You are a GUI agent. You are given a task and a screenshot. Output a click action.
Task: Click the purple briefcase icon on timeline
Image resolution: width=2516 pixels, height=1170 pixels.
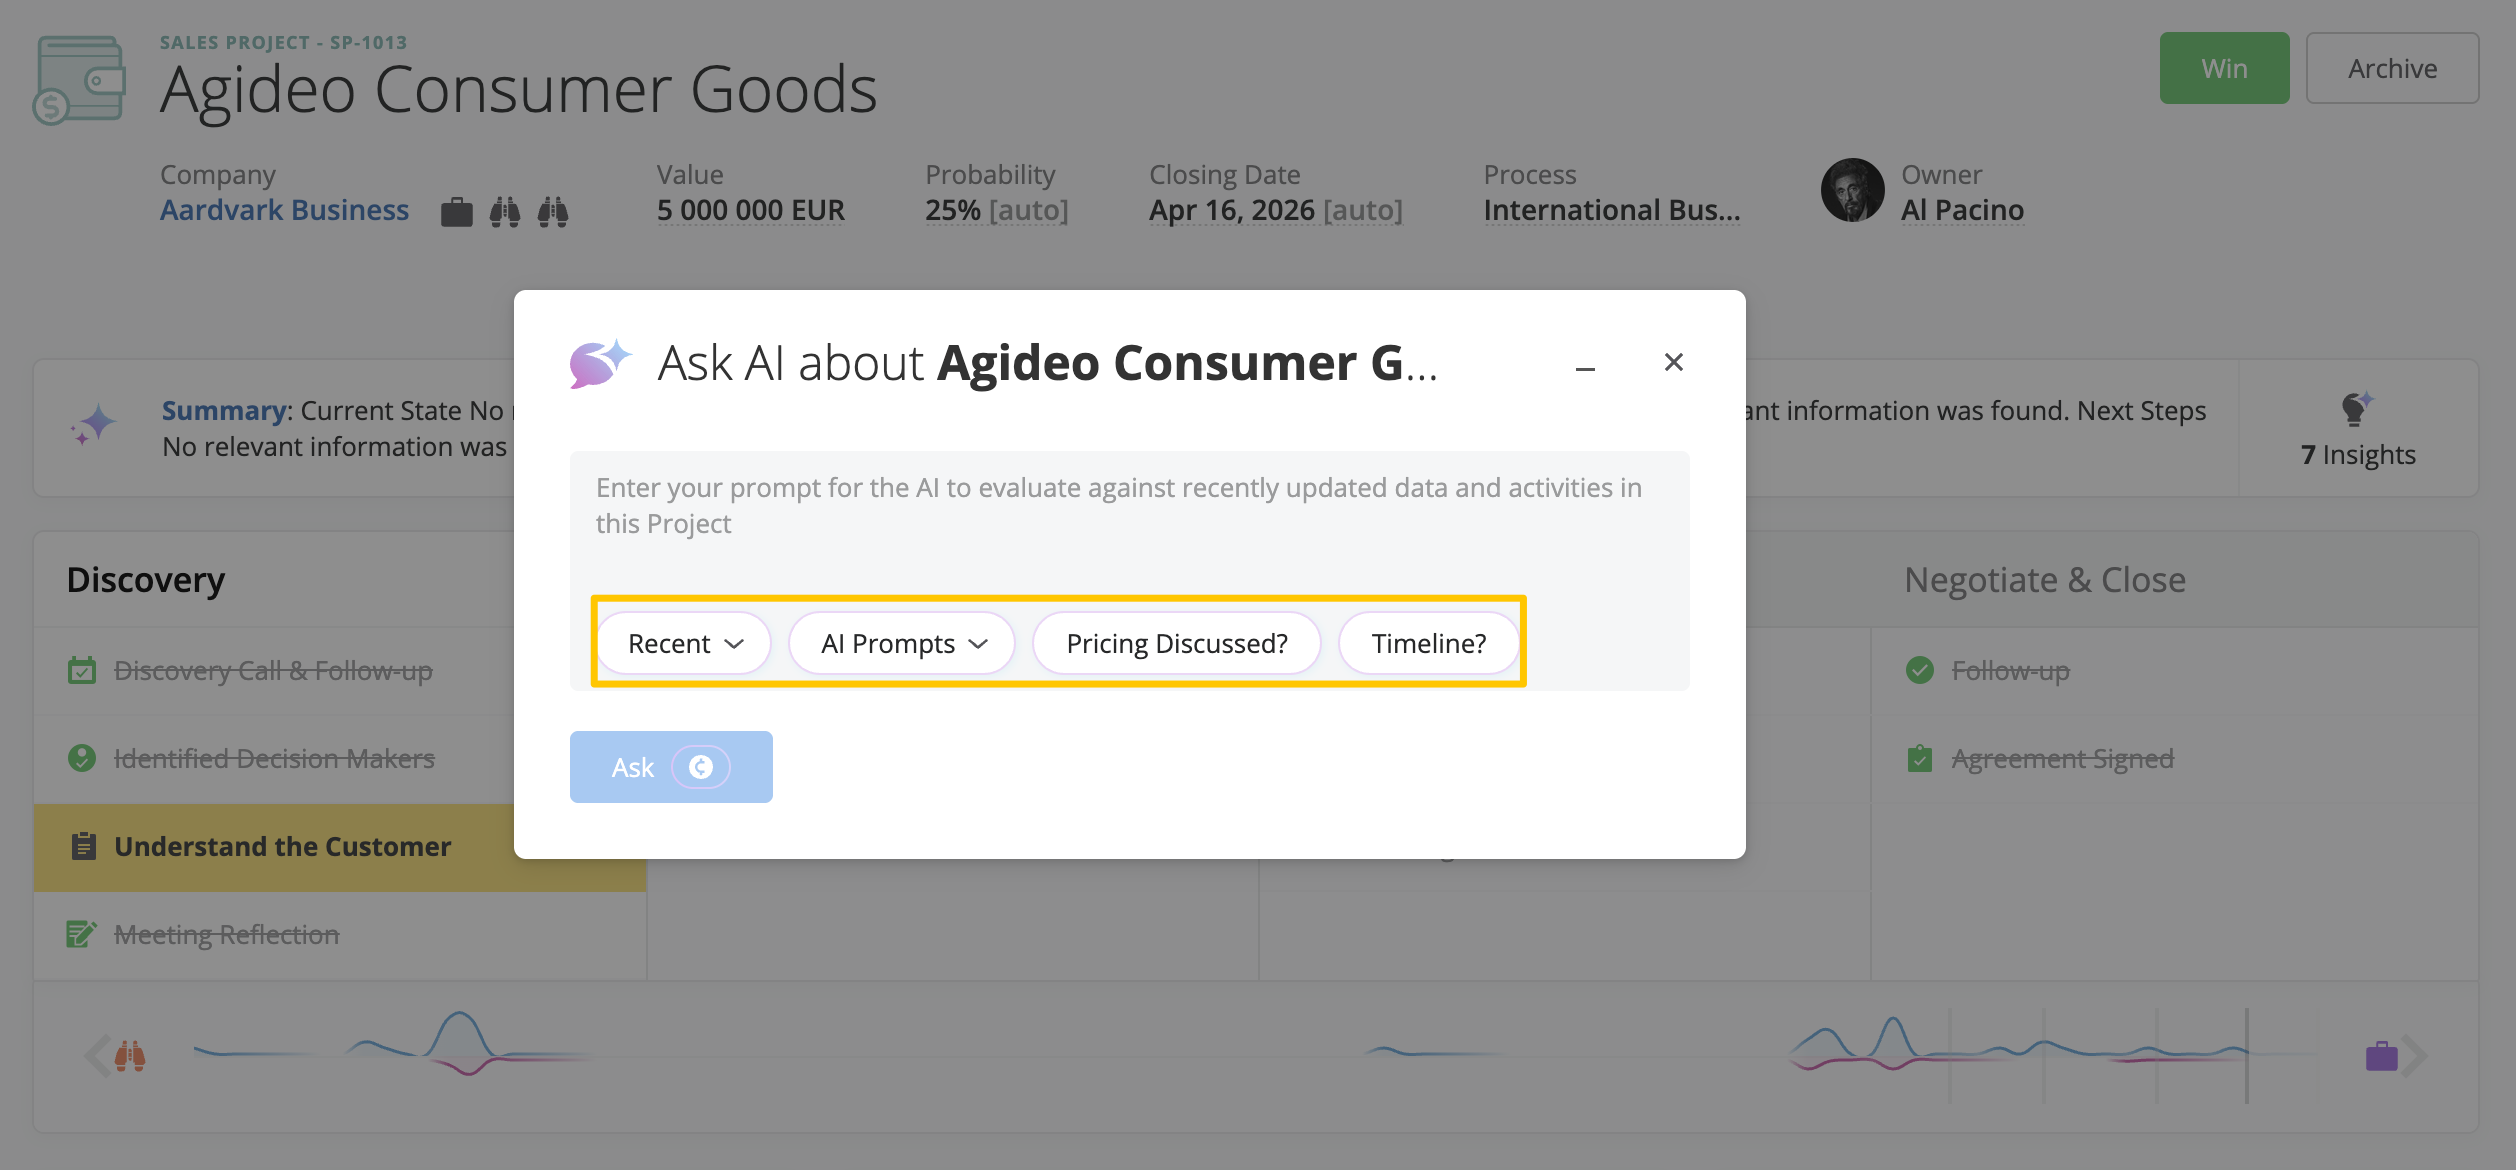click(x=2381, y=1056)
